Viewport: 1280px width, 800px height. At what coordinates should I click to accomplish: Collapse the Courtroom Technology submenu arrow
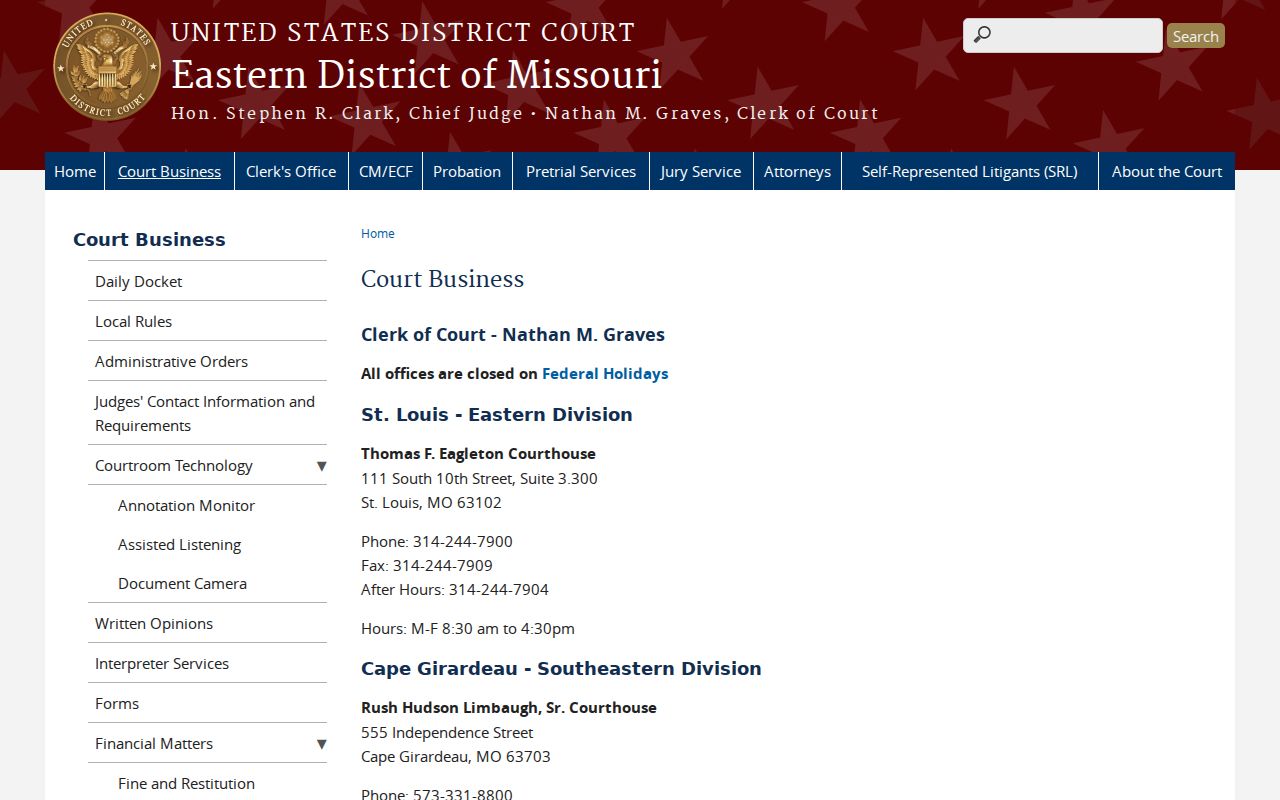[321, 465]
